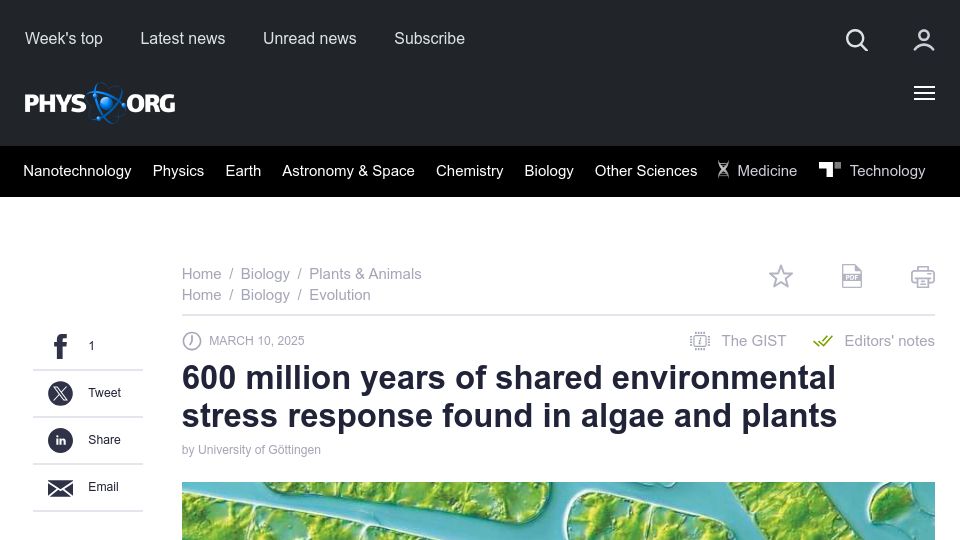Open the Earth section

tap(243, 171)
